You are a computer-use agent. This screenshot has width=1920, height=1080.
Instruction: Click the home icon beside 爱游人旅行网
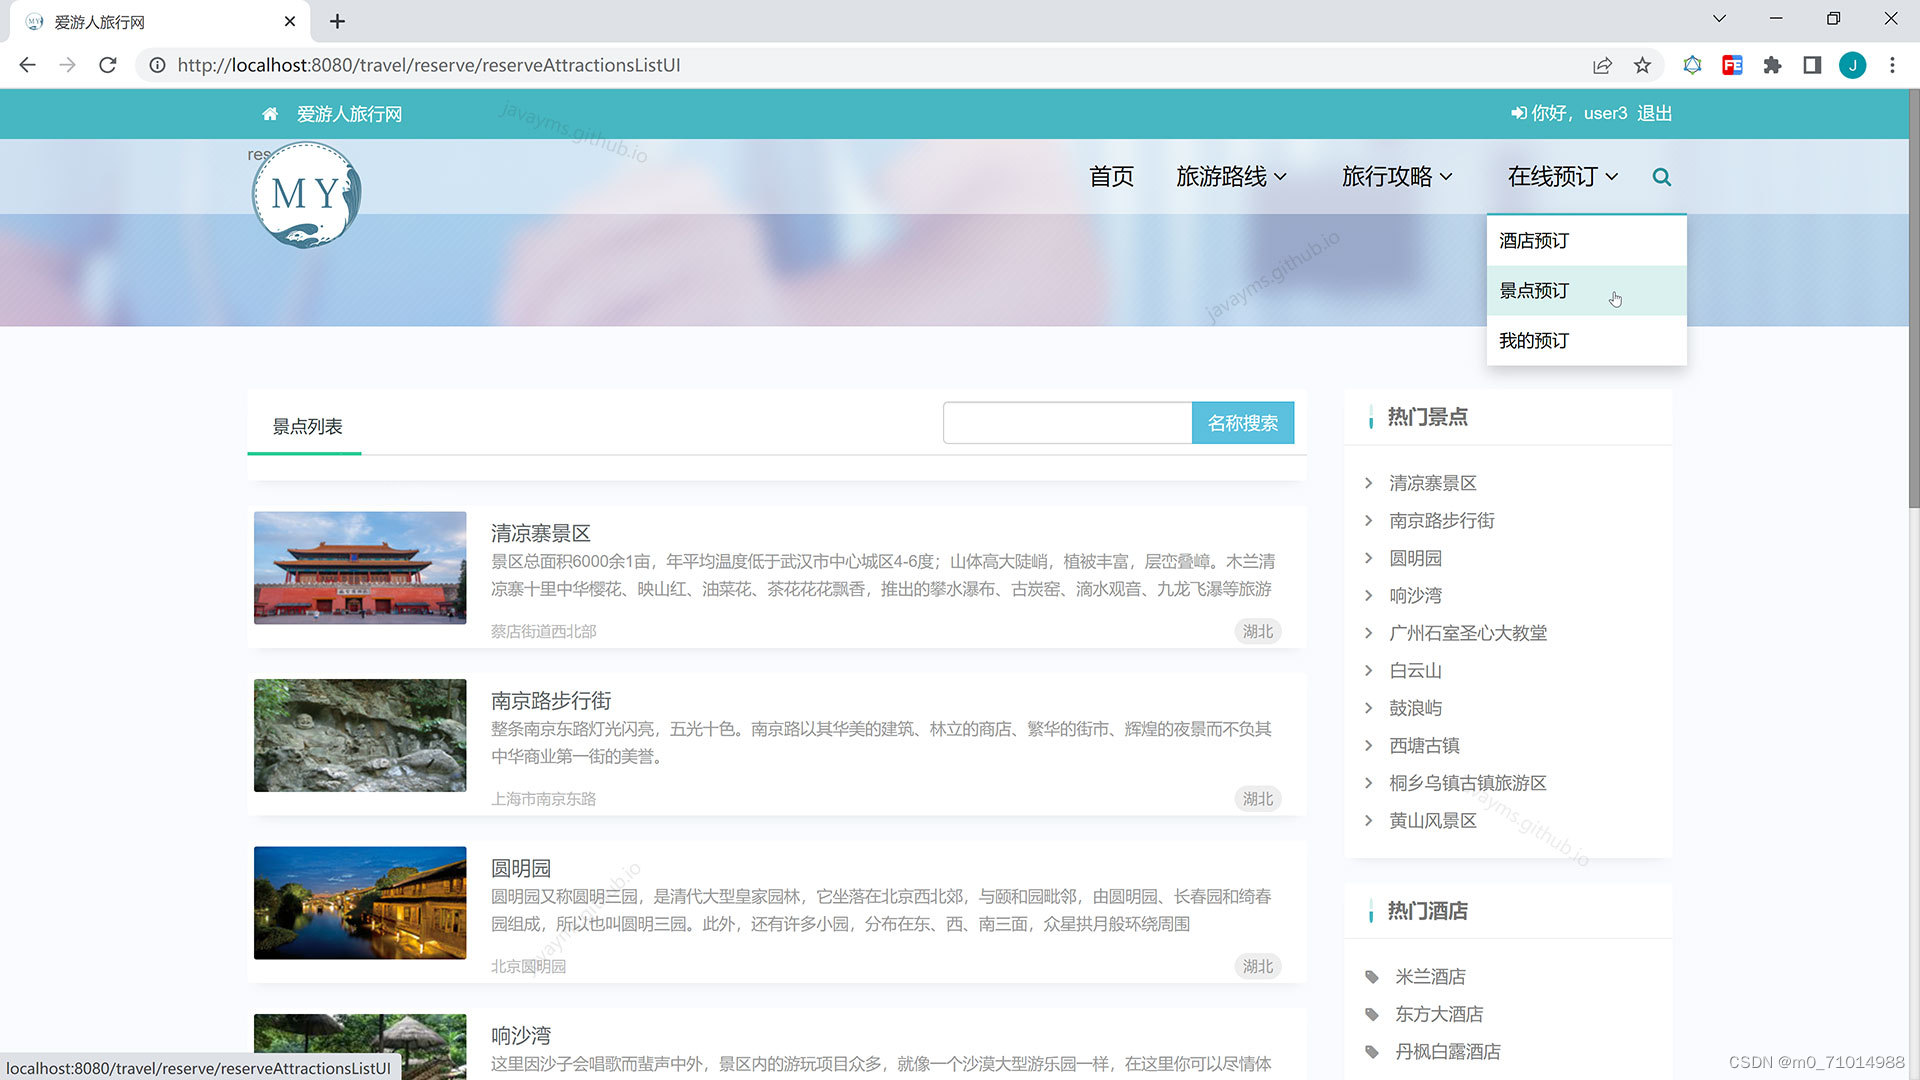point(270,114)
